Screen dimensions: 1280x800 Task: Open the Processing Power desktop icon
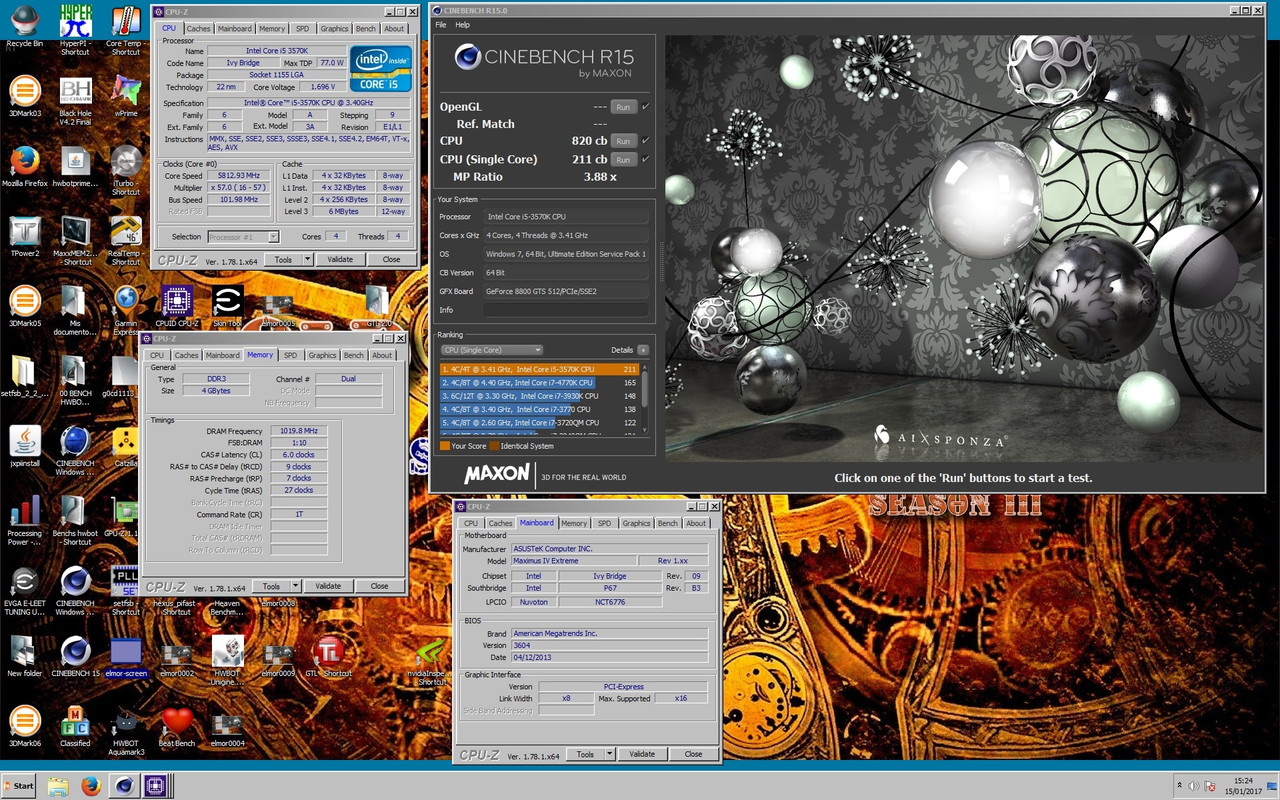pos(24,517)
